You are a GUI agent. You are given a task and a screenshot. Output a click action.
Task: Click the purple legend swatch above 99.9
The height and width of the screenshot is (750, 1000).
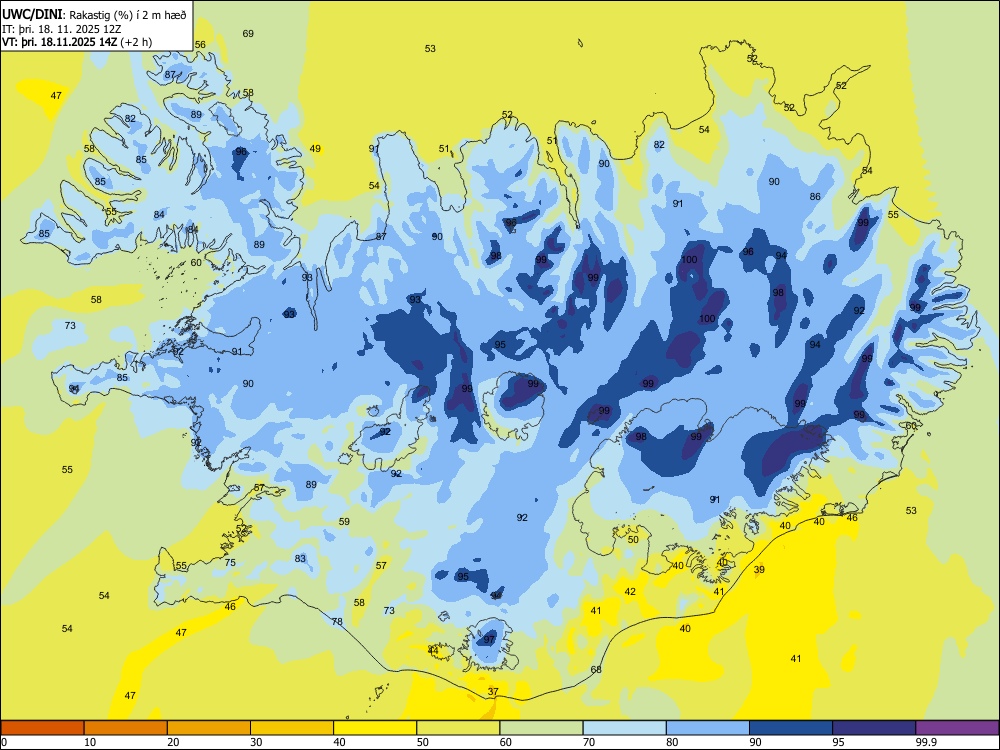tap(957, 728)
